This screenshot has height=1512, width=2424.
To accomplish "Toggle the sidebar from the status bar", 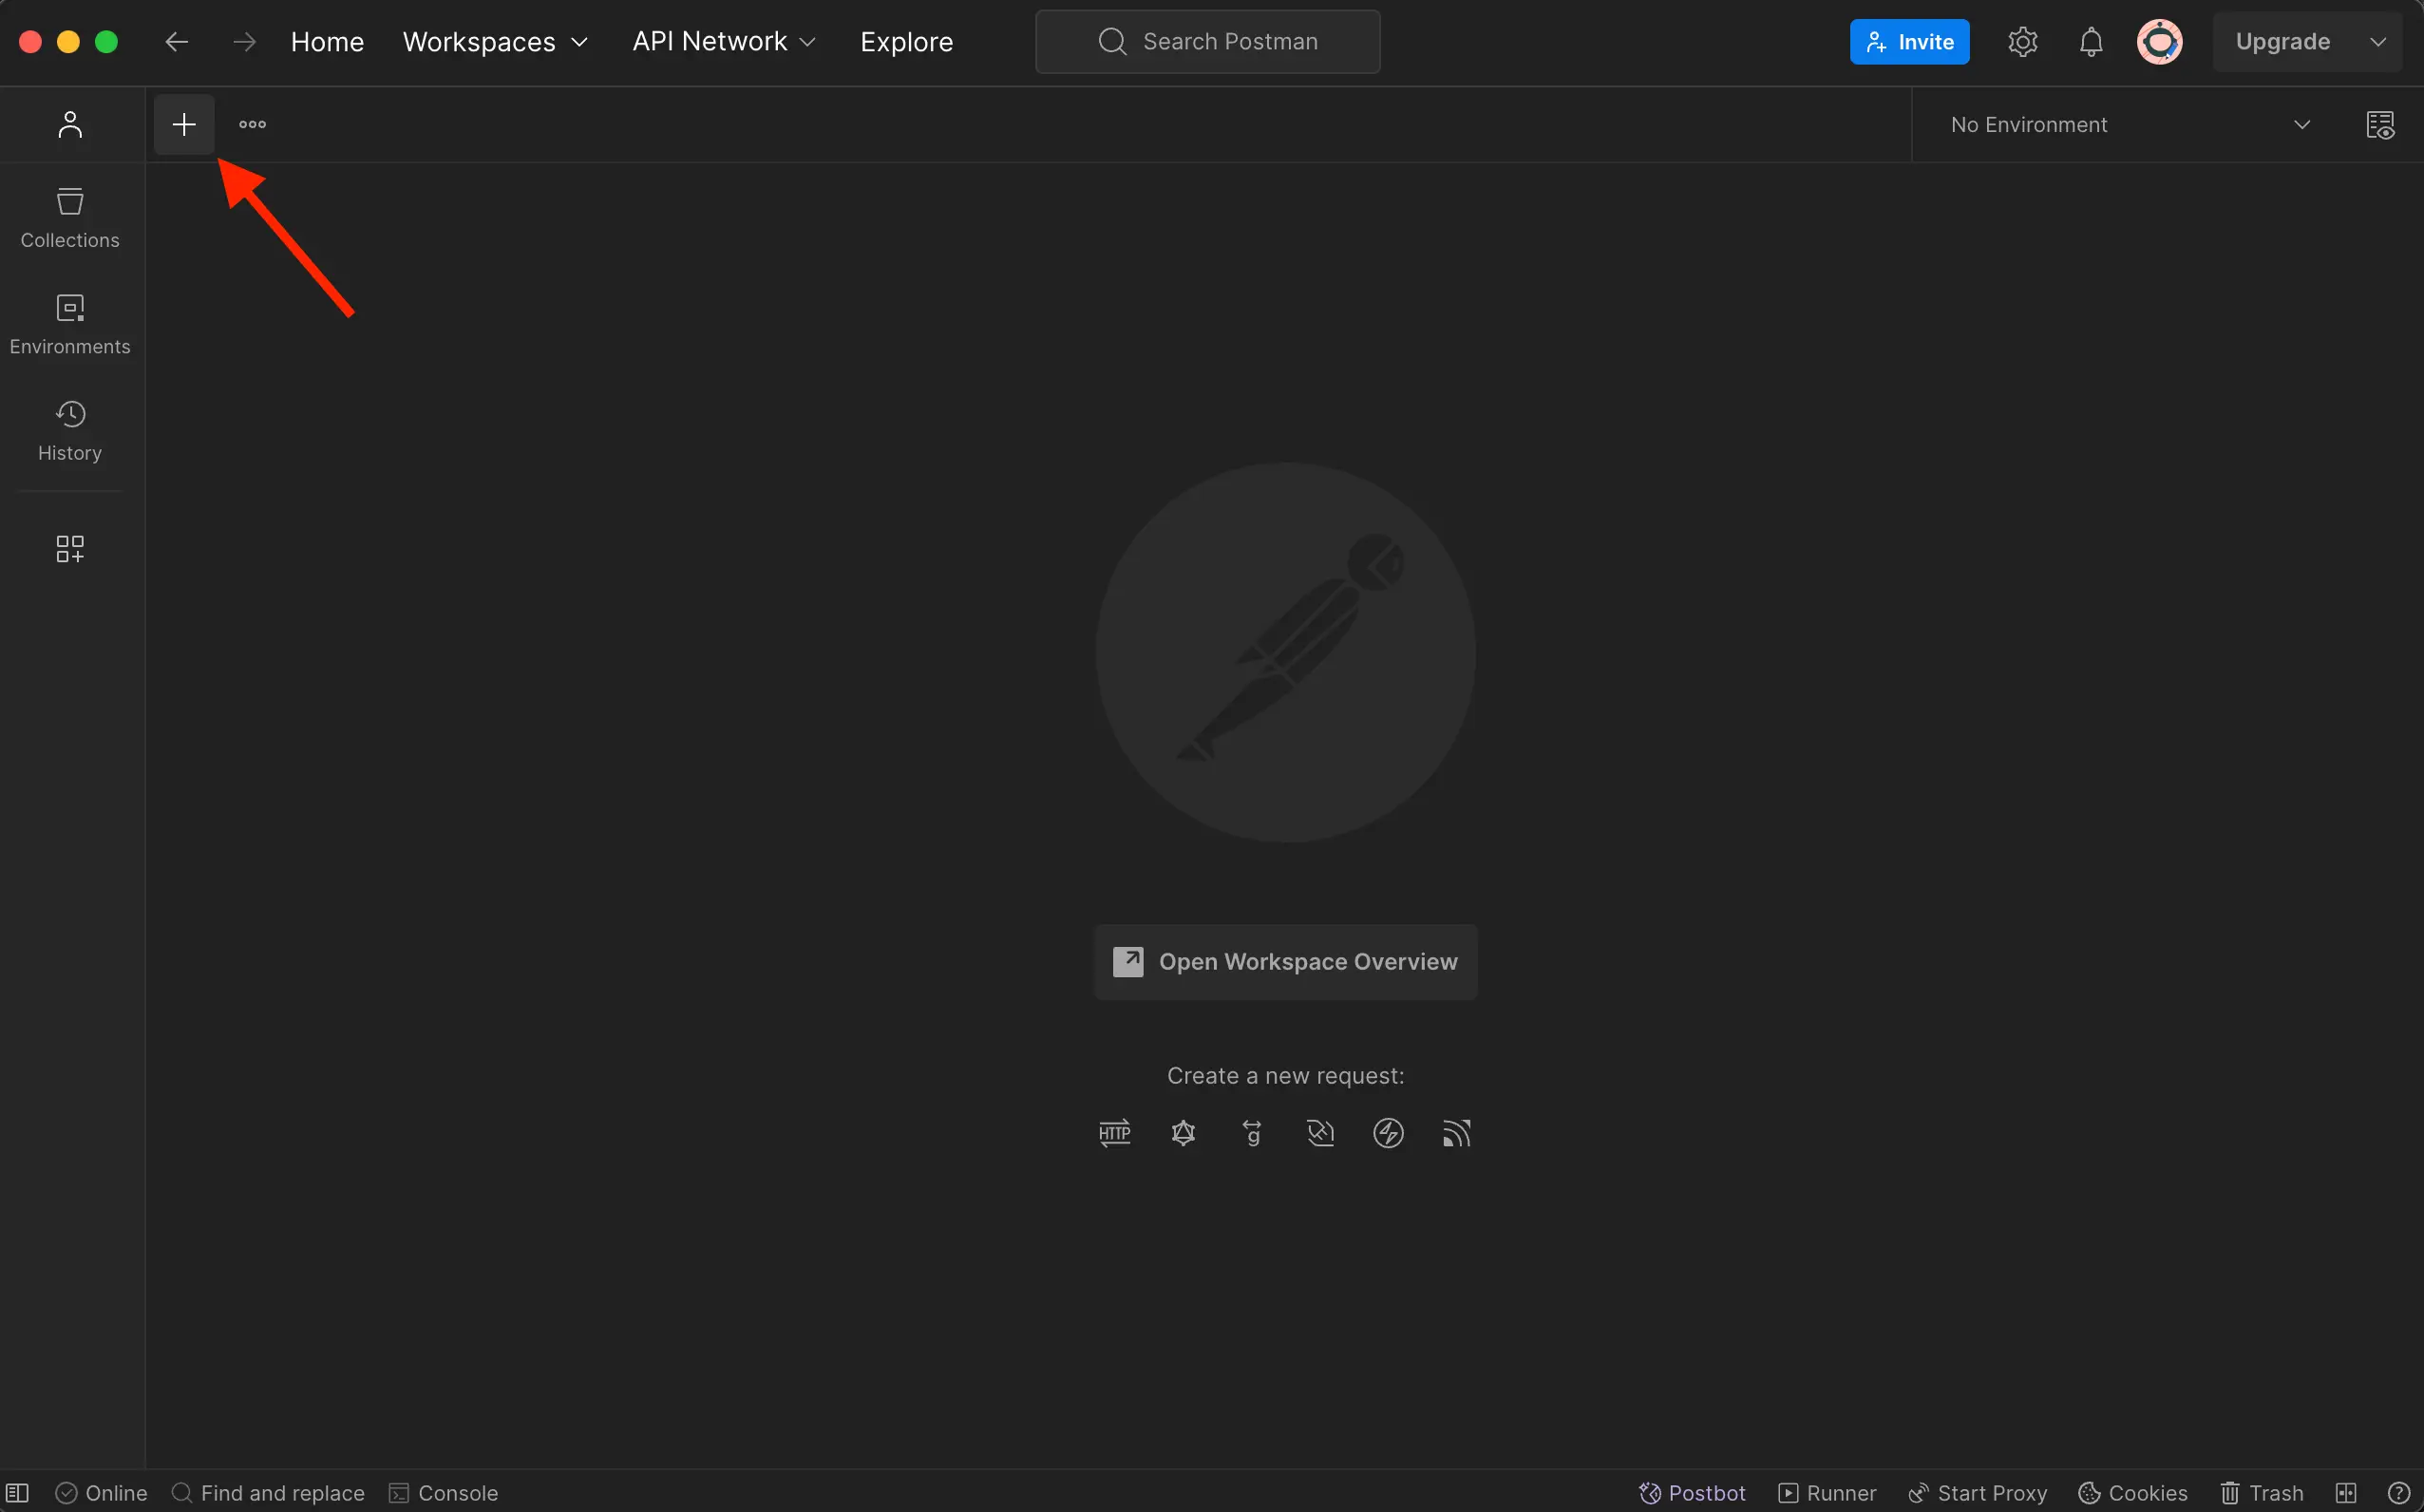I will point(18,1493).
